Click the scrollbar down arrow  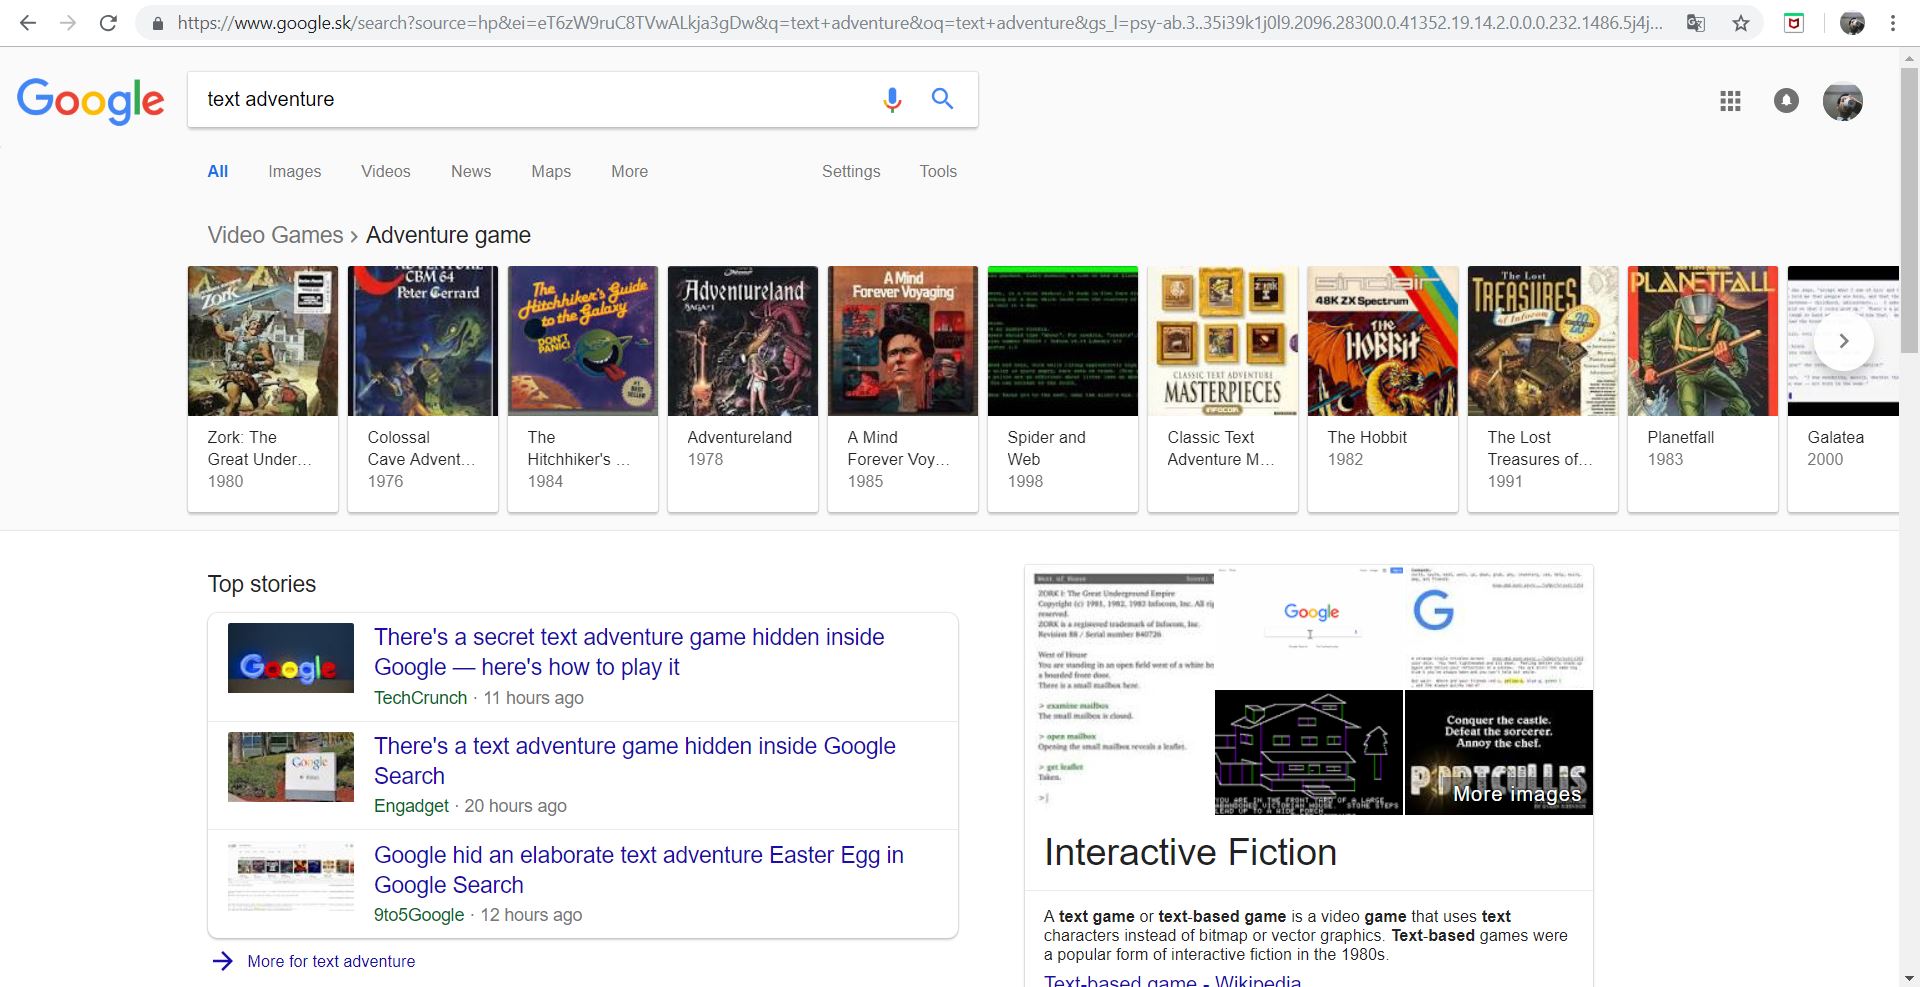tap(1909, 977)
